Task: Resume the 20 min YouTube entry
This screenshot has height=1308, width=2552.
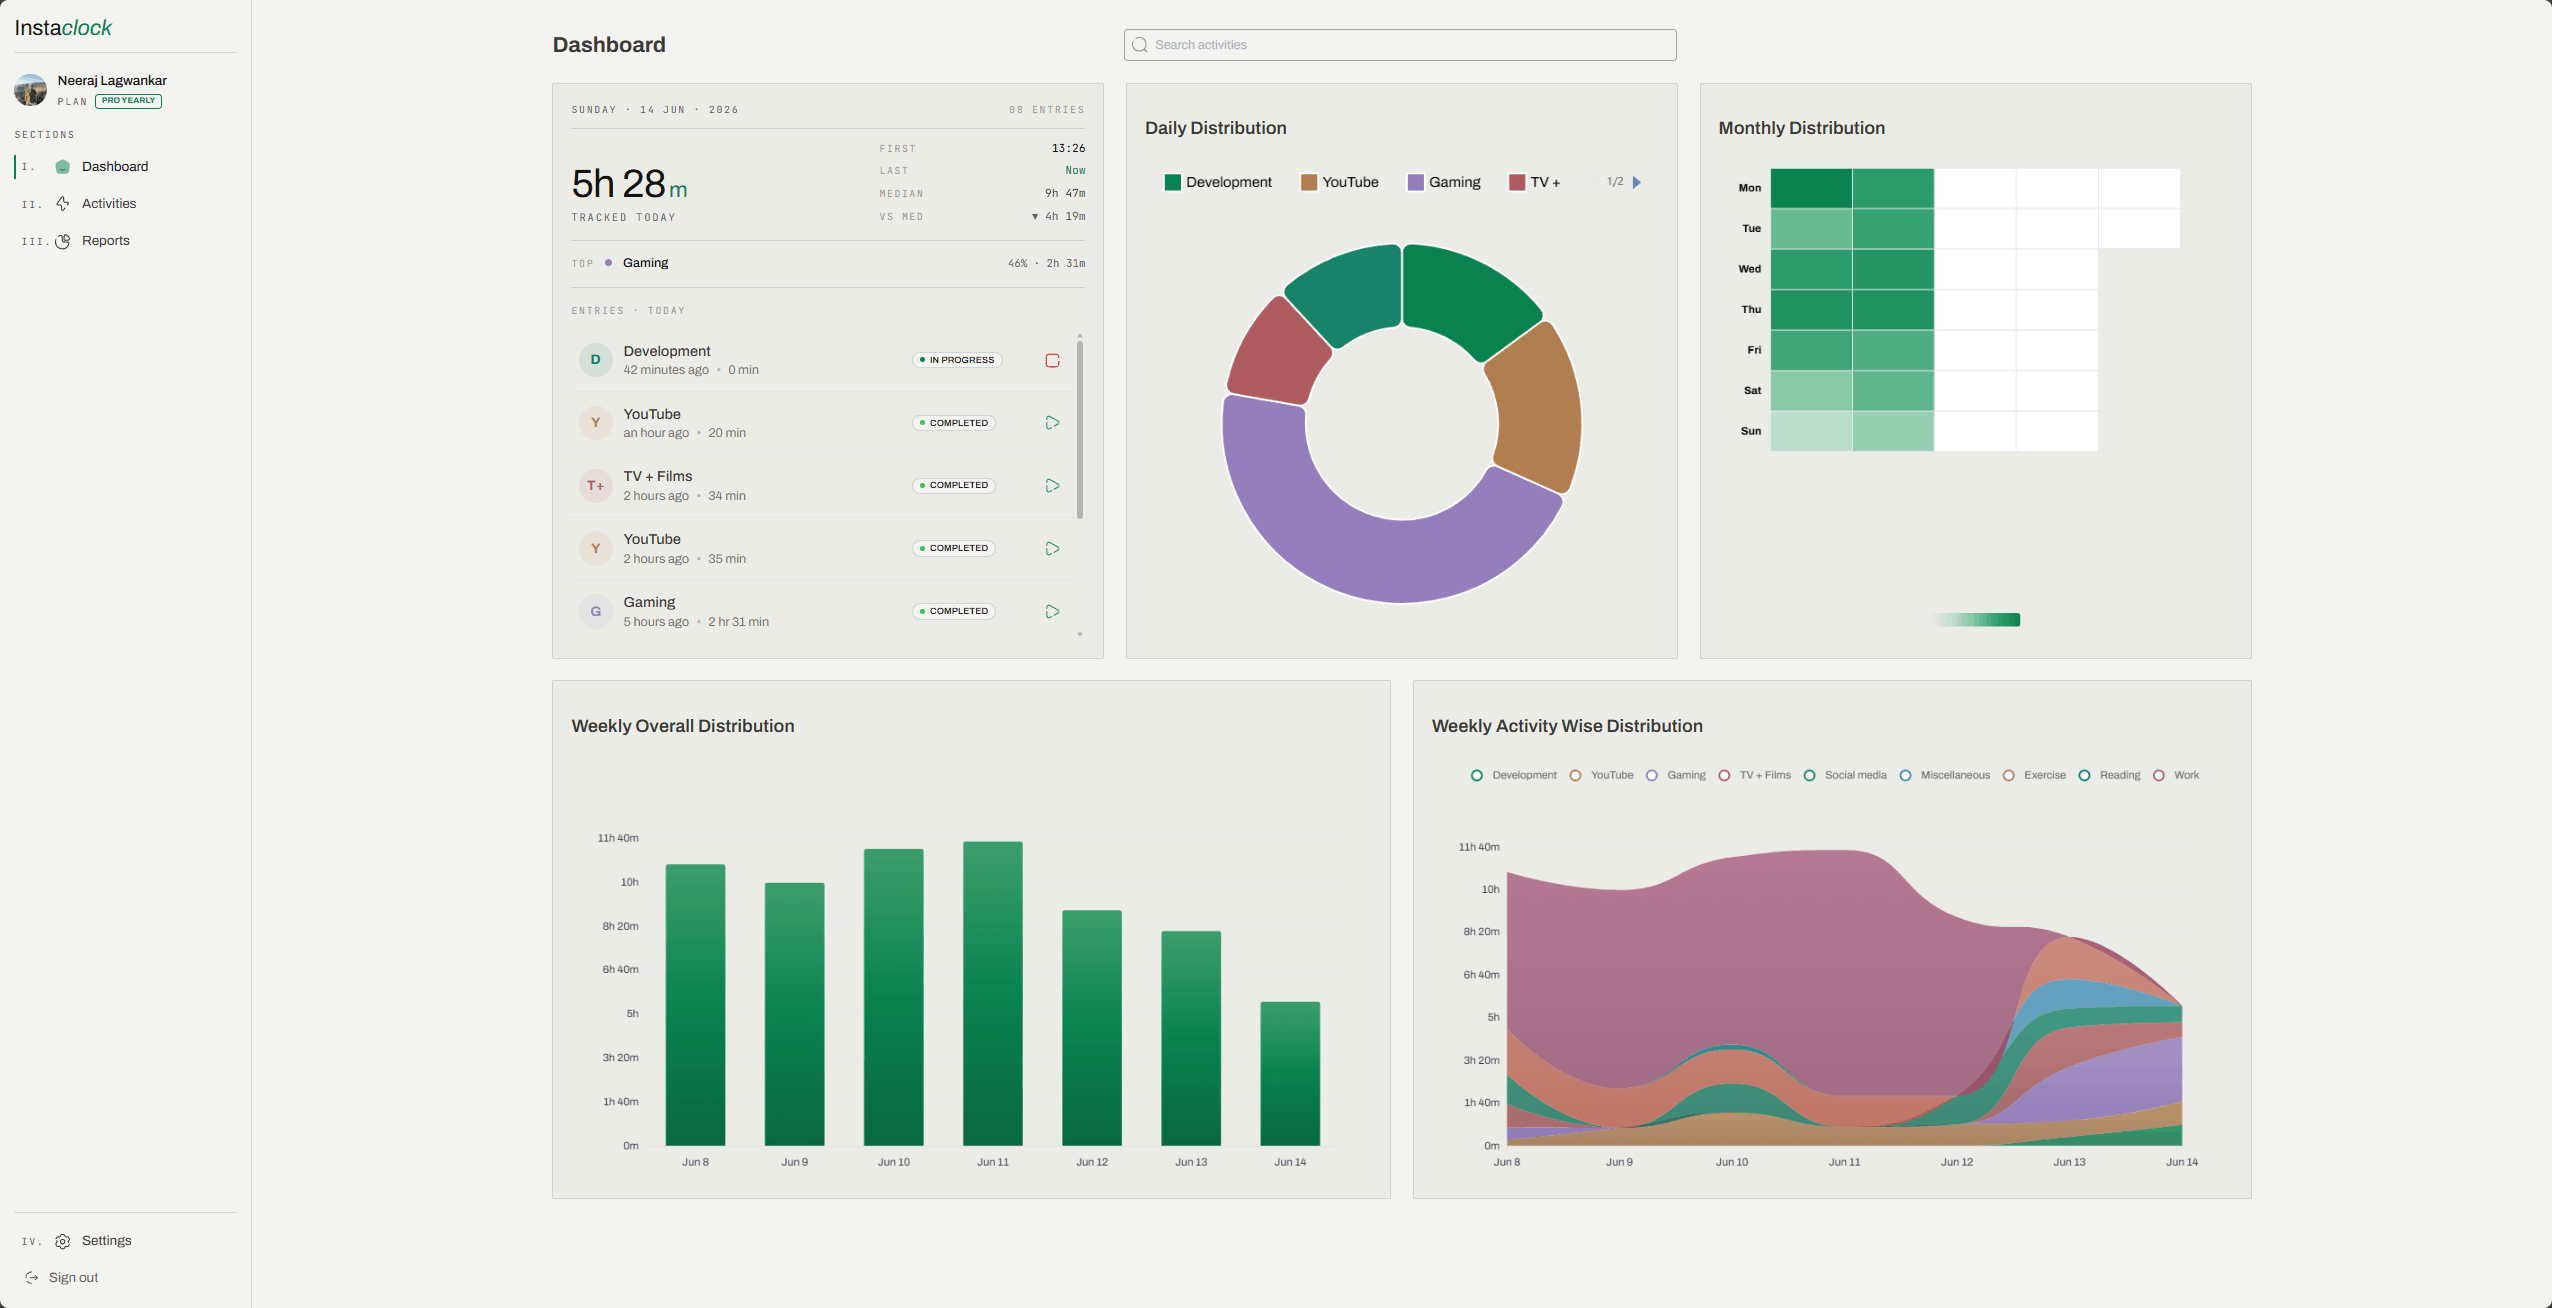Action: (x=1052, y=423)
